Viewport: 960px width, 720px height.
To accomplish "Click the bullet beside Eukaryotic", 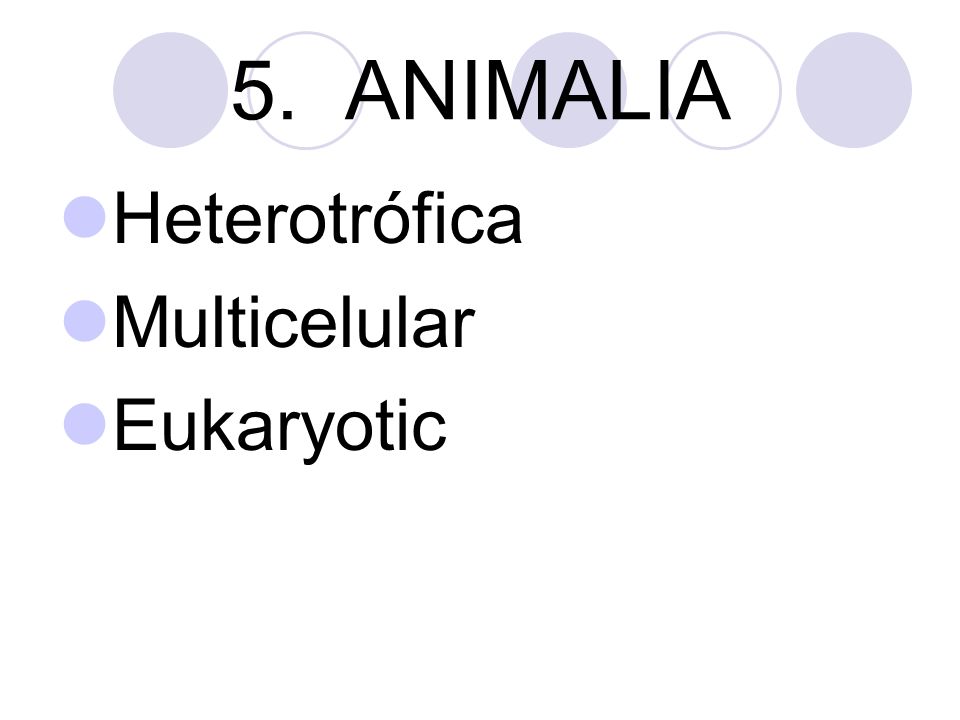I will click(x=84, y=424).
